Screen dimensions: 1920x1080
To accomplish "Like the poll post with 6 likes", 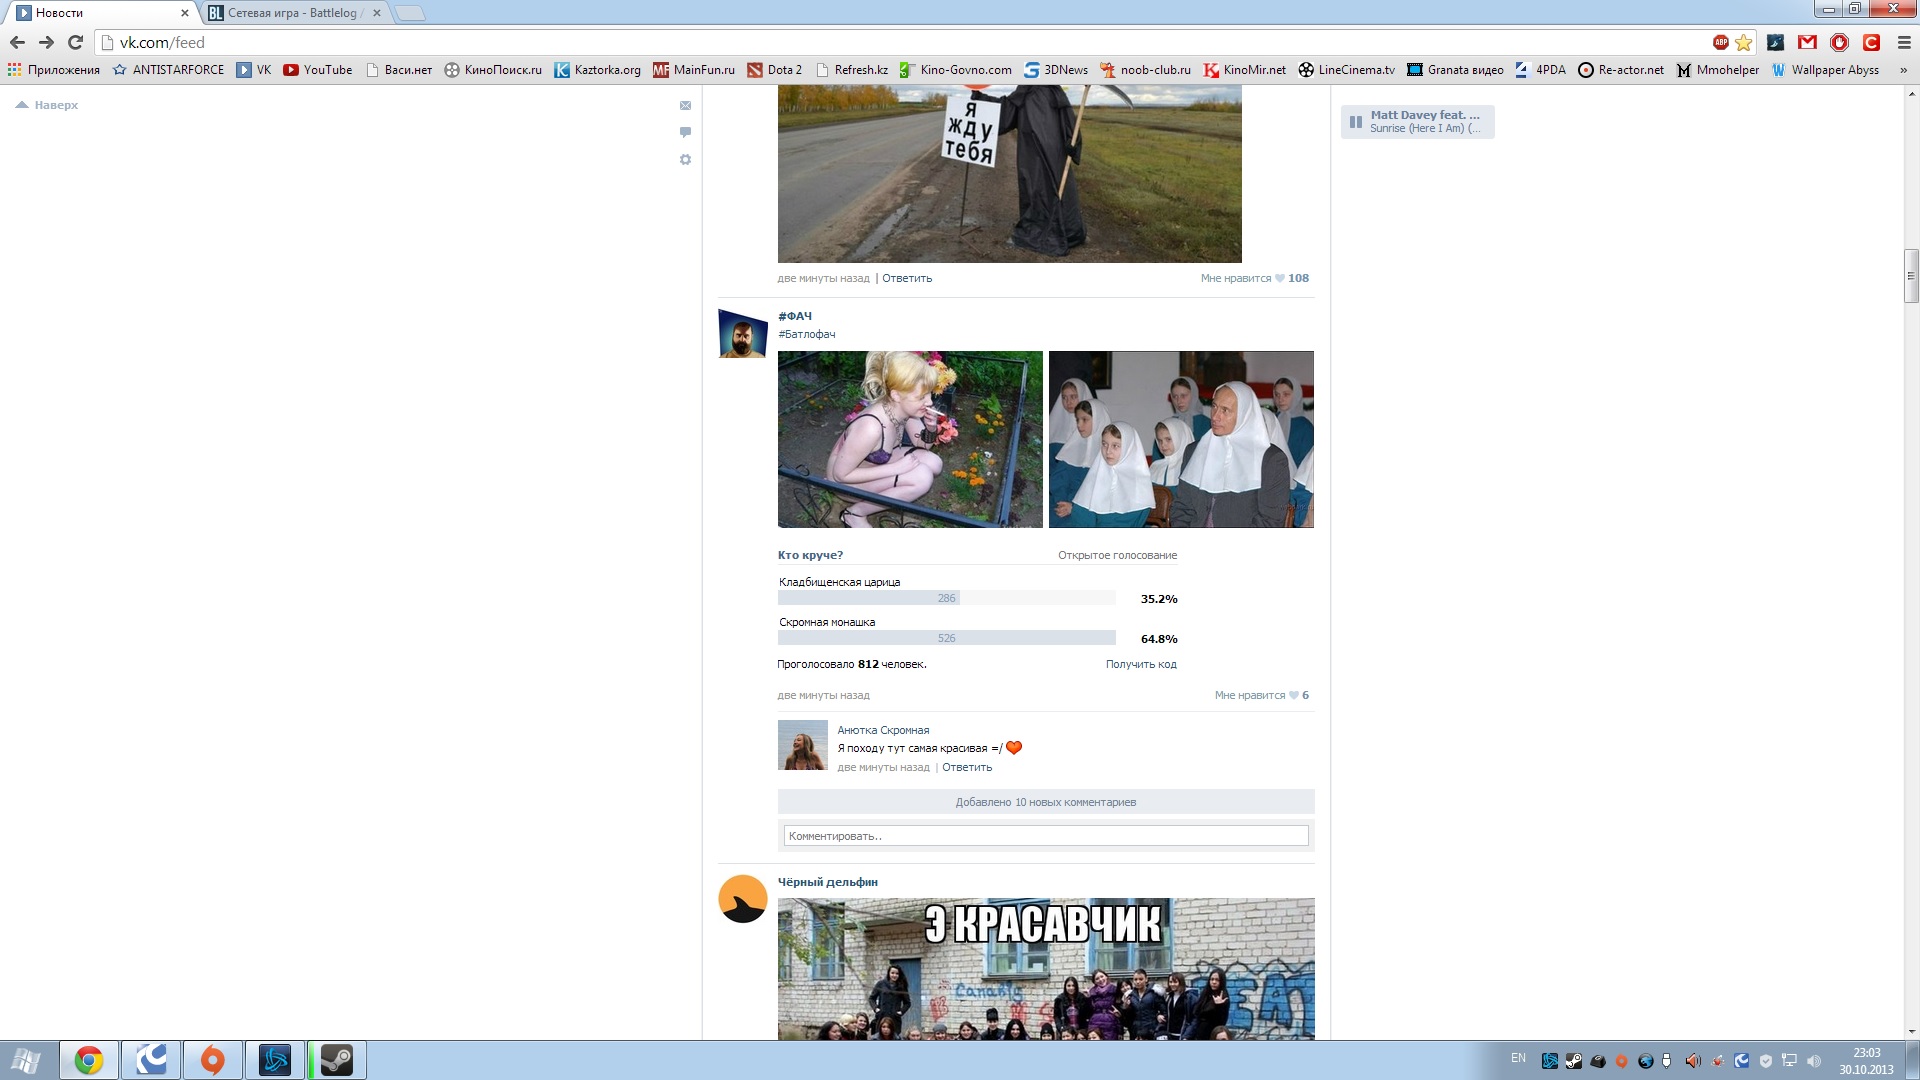I will [x=1261, y=695].
